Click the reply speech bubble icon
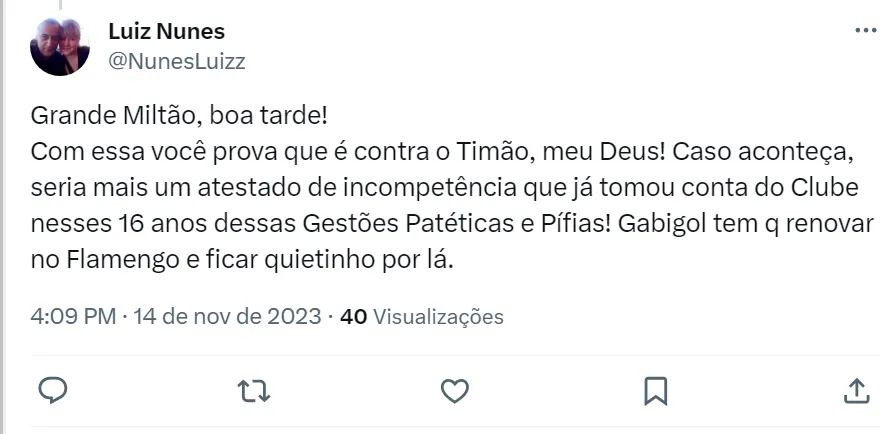 click(52, 389)
